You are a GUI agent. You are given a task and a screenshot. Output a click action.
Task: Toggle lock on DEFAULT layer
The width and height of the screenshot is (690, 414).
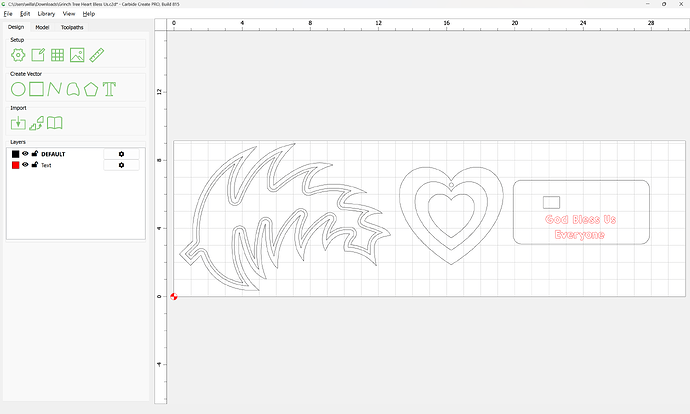click(x=35, y=154)
